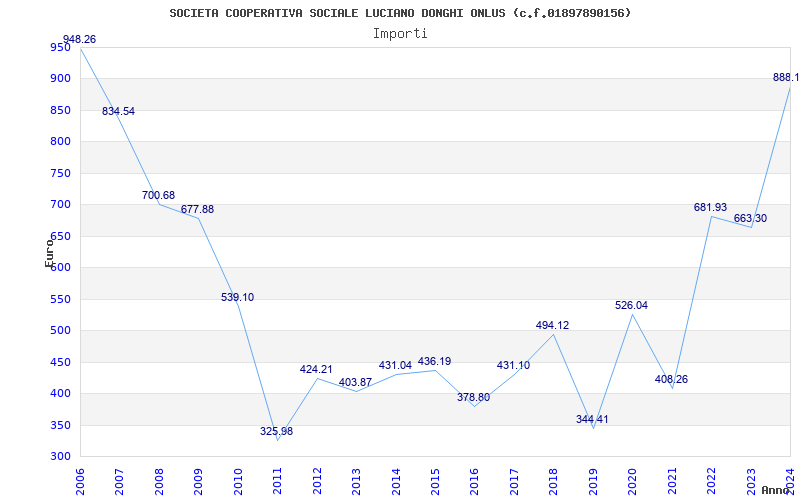Select the 2016 x-axis year tick
This screenshot has width=800, height=500.
click(x=474, y=480)
